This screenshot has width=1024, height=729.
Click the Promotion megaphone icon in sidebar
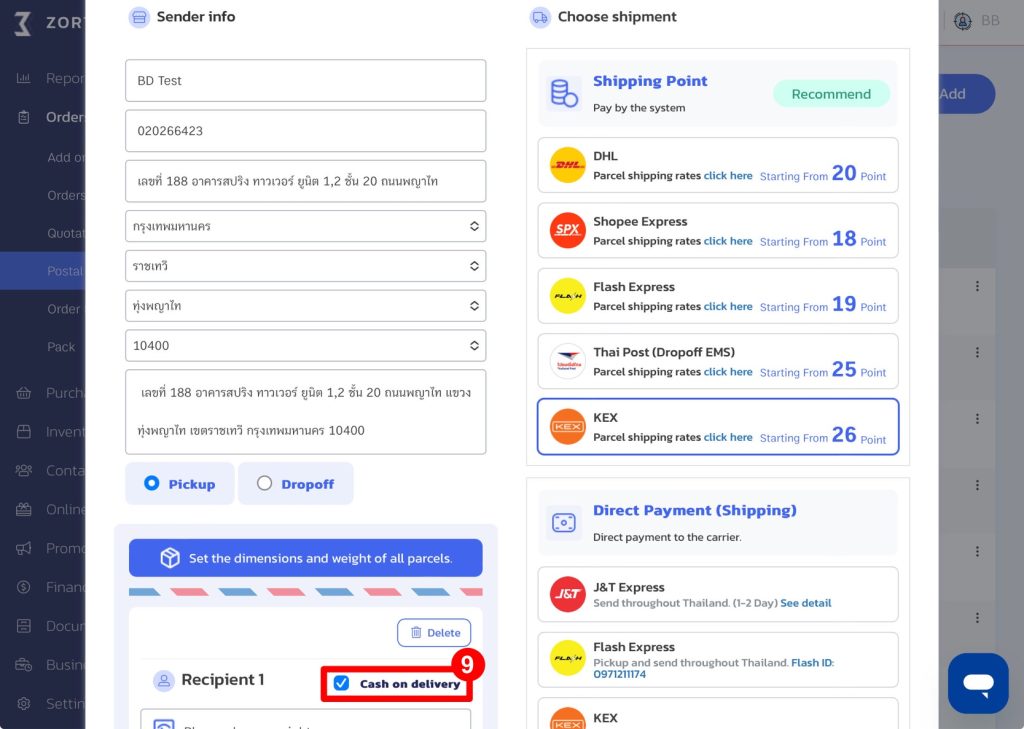[24, 548]
